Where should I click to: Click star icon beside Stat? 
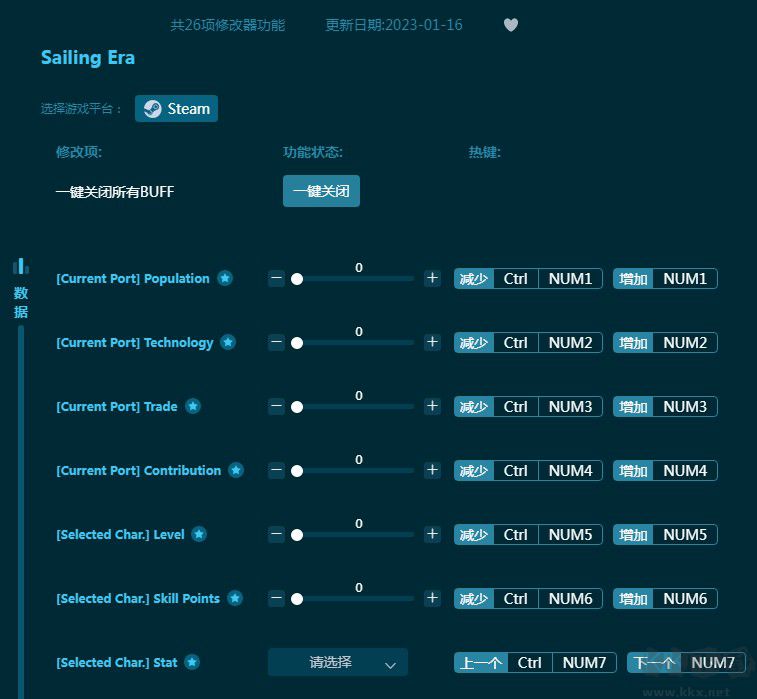[193, 662]
